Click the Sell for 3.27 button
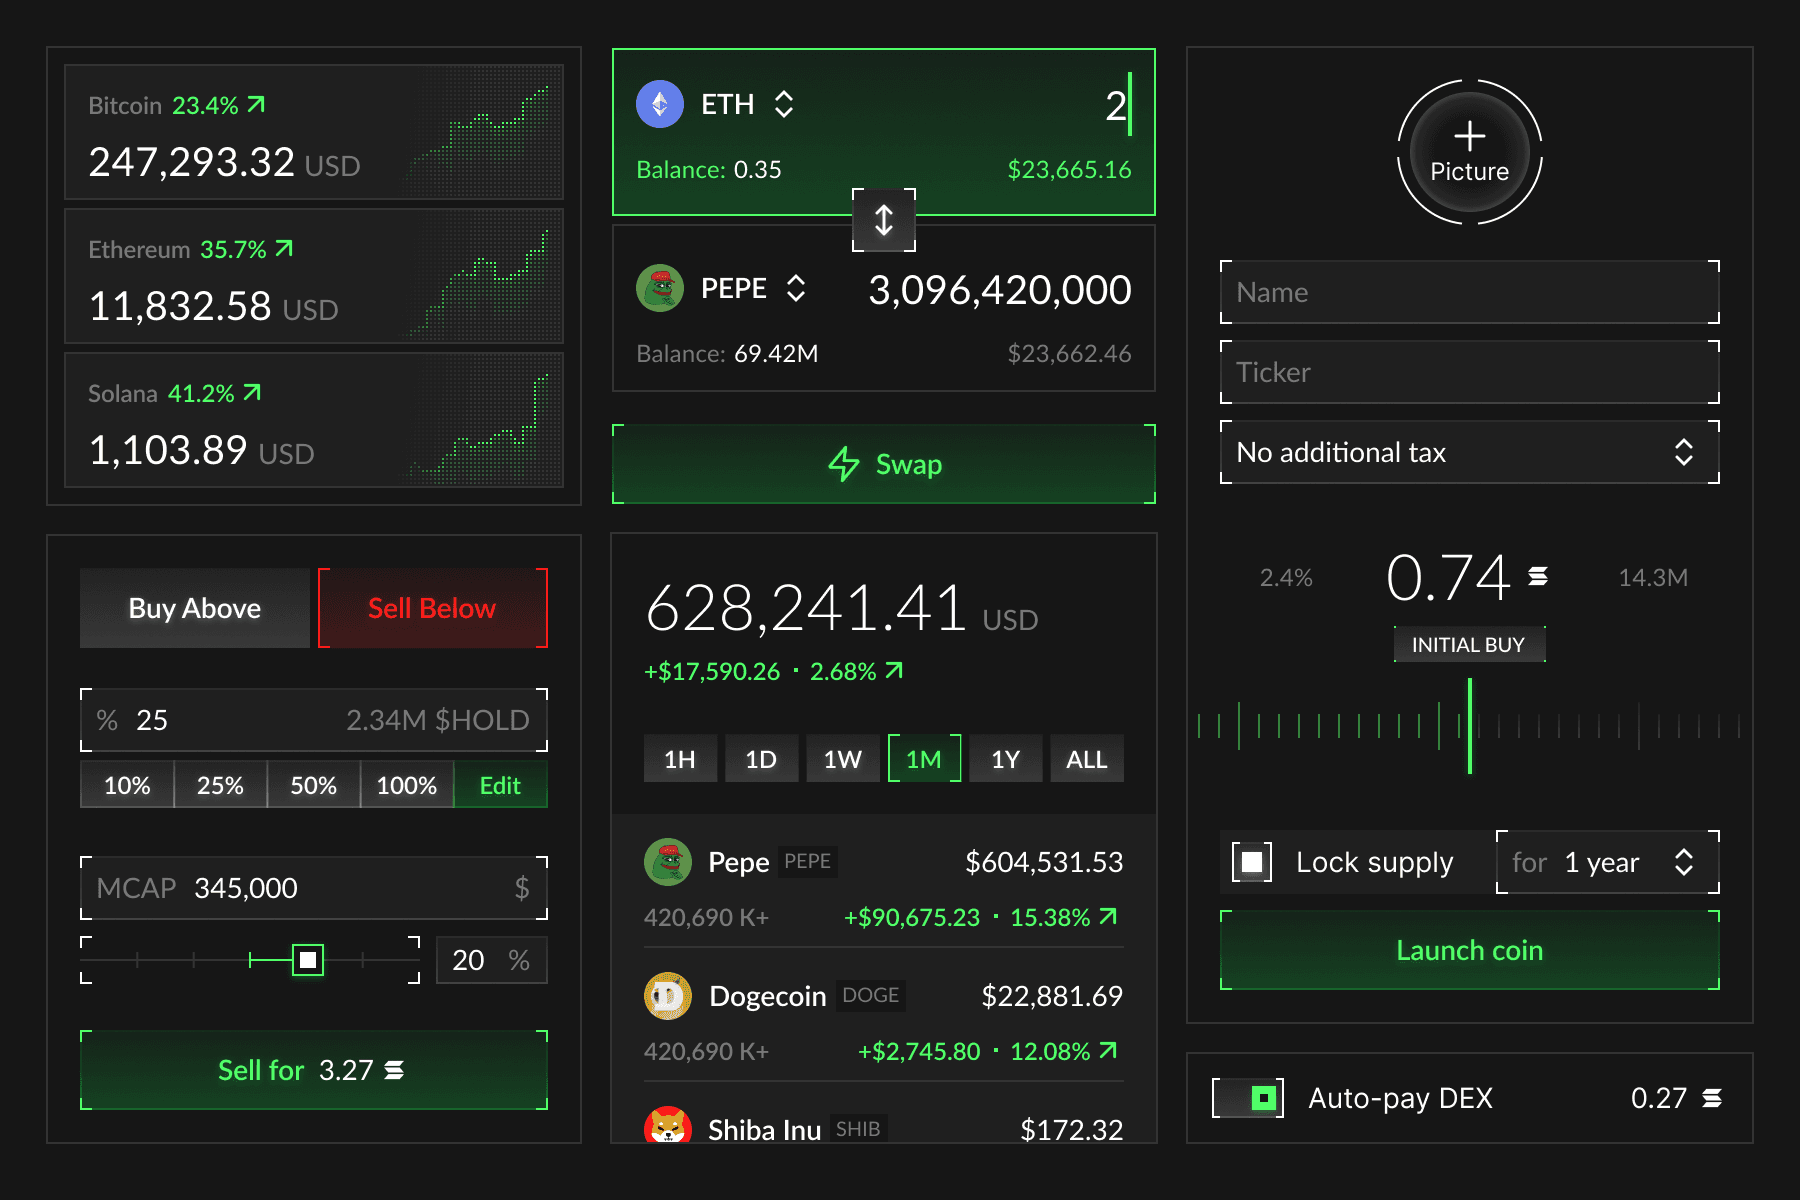1800x1200 pixels. pos(314,1070)
